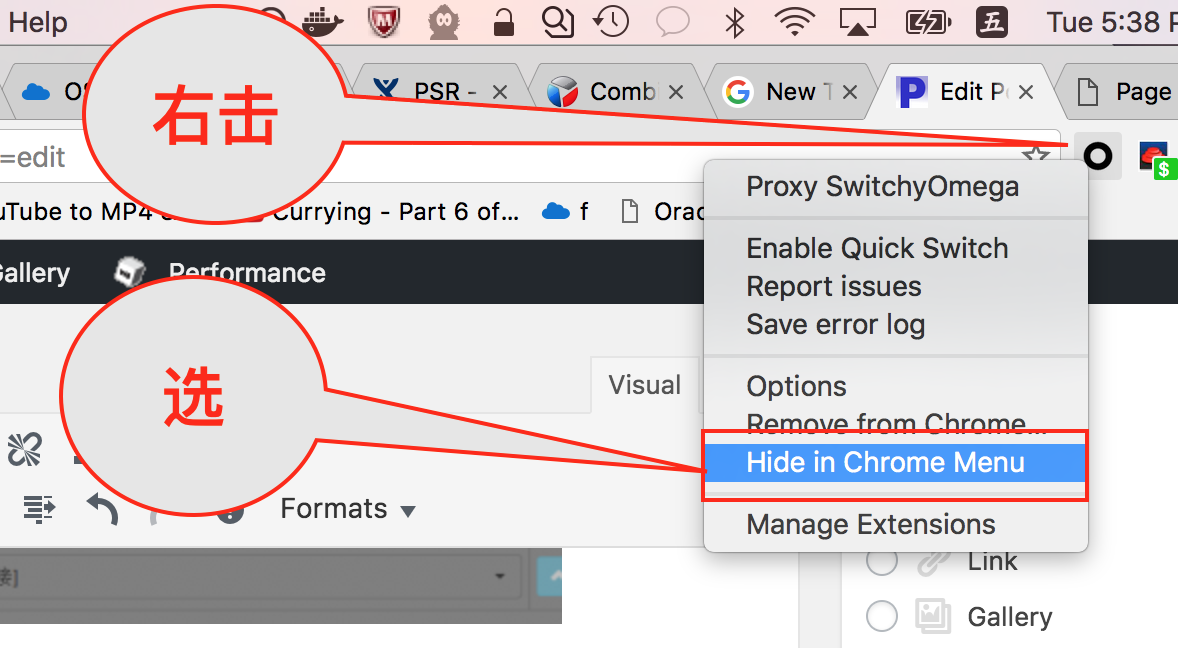
Task: Click Manage Extensions menu entry
Action: pos(871,524)
